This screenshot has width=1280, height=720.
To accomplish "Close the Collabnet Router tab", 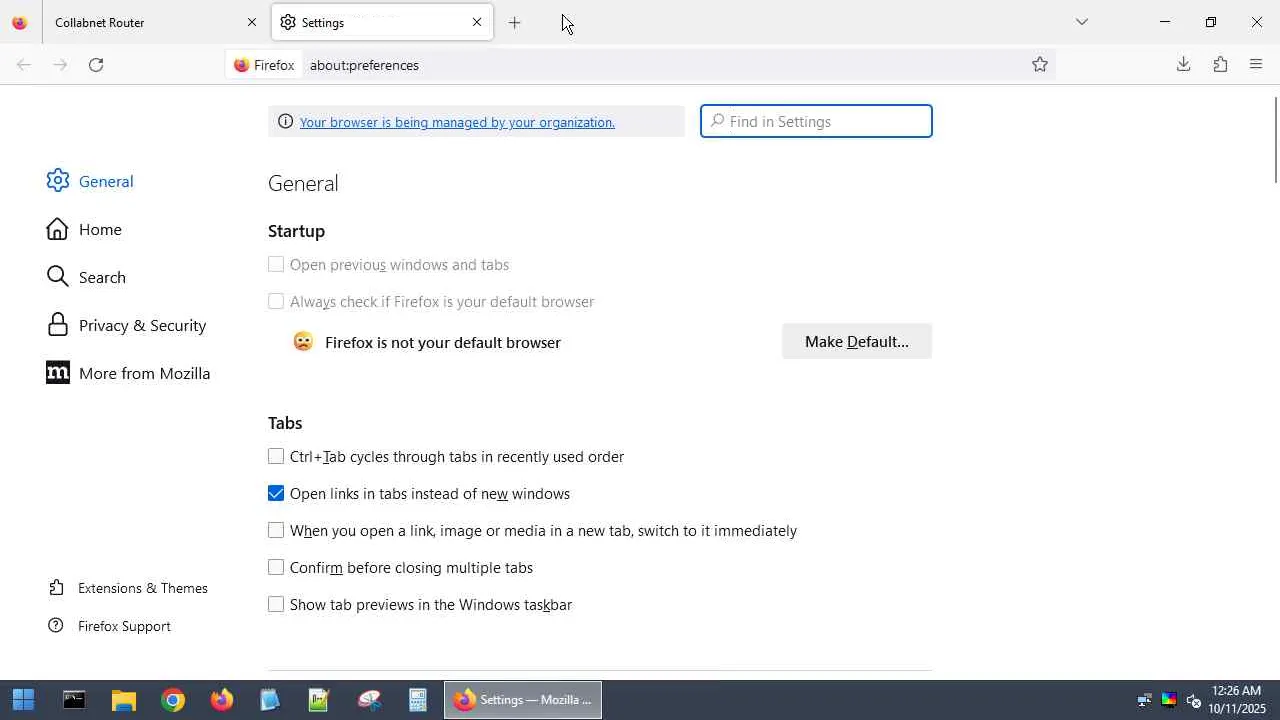I will (252, 22).
